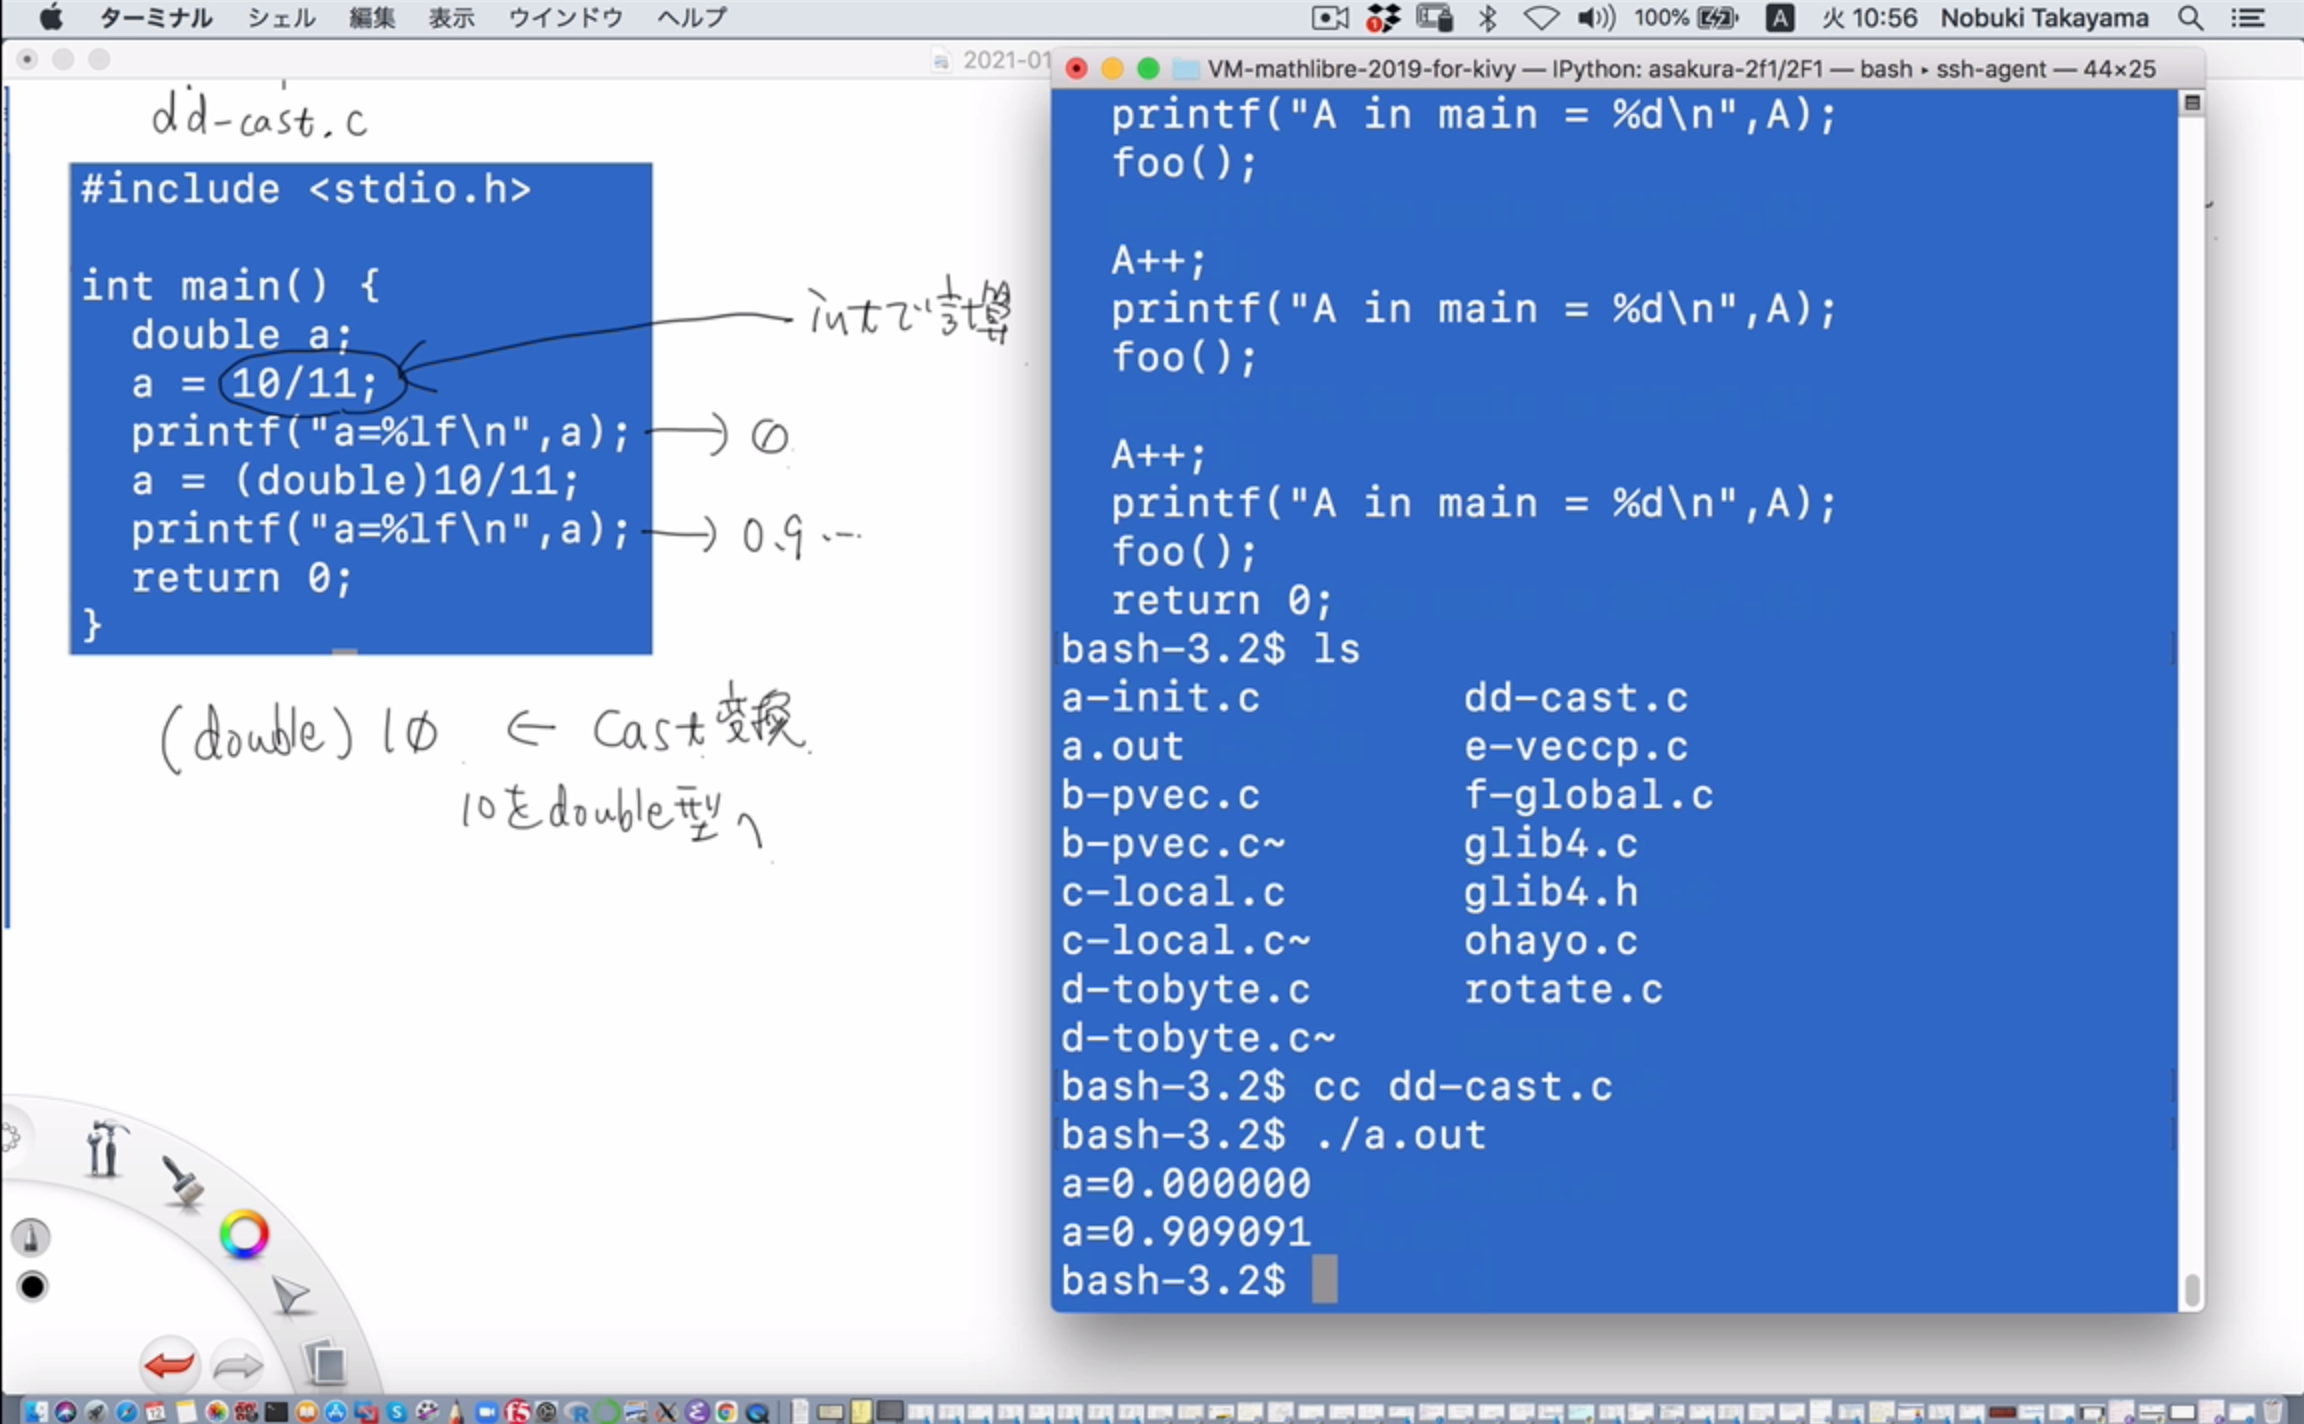The height and width of the screenshot is (1424, 2304).
Task: Open the ヘルプ menu
Action: [691, 17]
